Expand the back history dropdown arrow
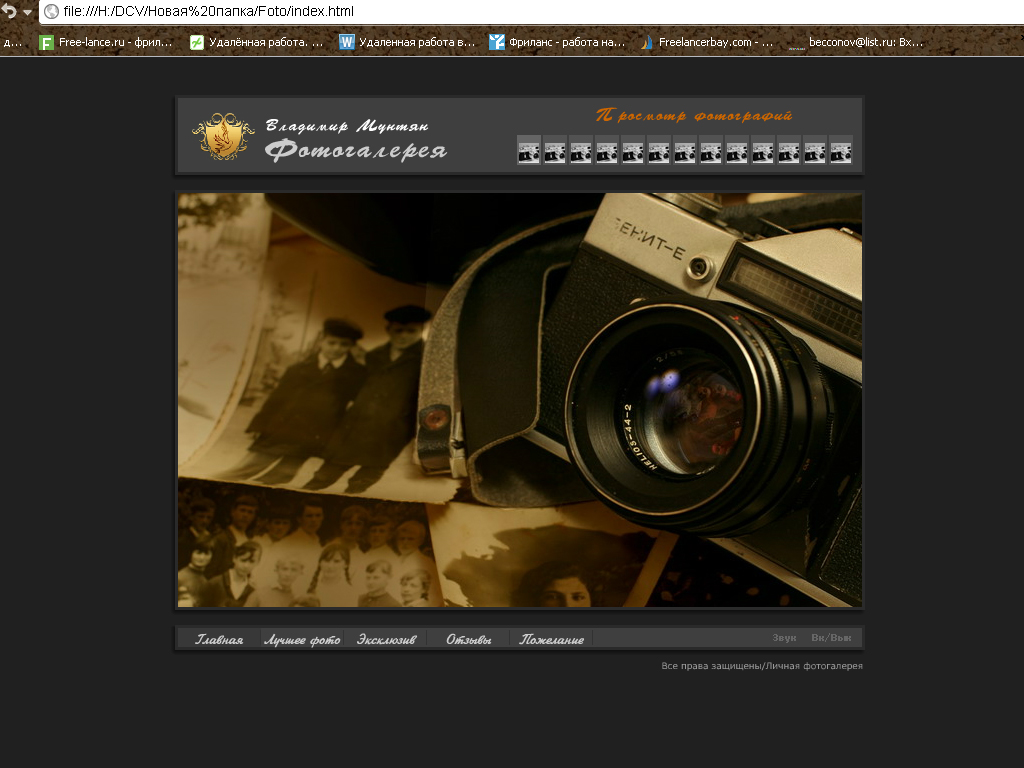This screenshot has width=1024, height=768. [x=27, y=13]
